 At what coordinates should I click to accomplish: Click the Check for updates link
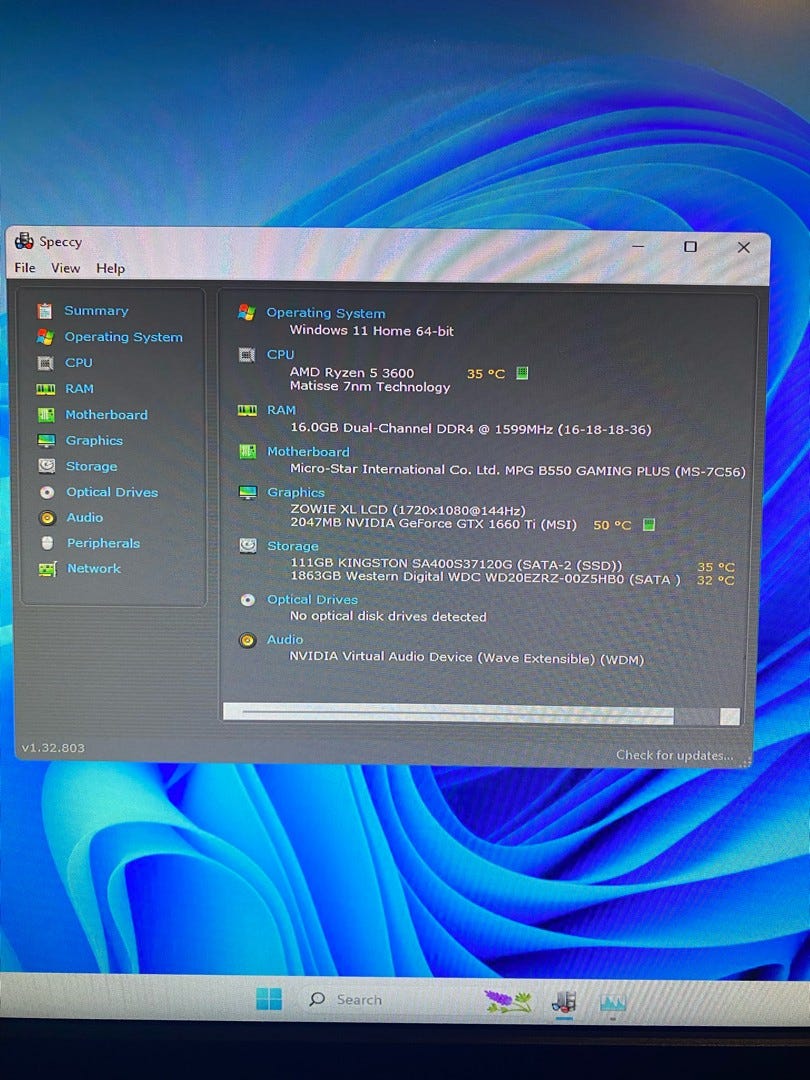click(x=675, y=755)
